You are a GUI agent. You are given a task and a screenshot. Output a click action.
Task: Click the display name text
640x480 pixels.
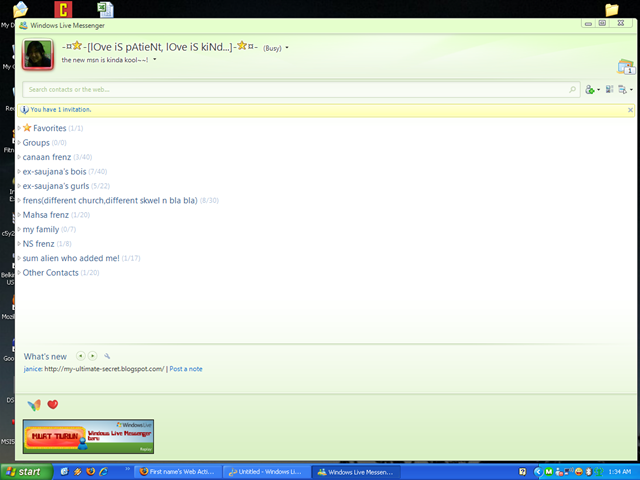[160, 47]
